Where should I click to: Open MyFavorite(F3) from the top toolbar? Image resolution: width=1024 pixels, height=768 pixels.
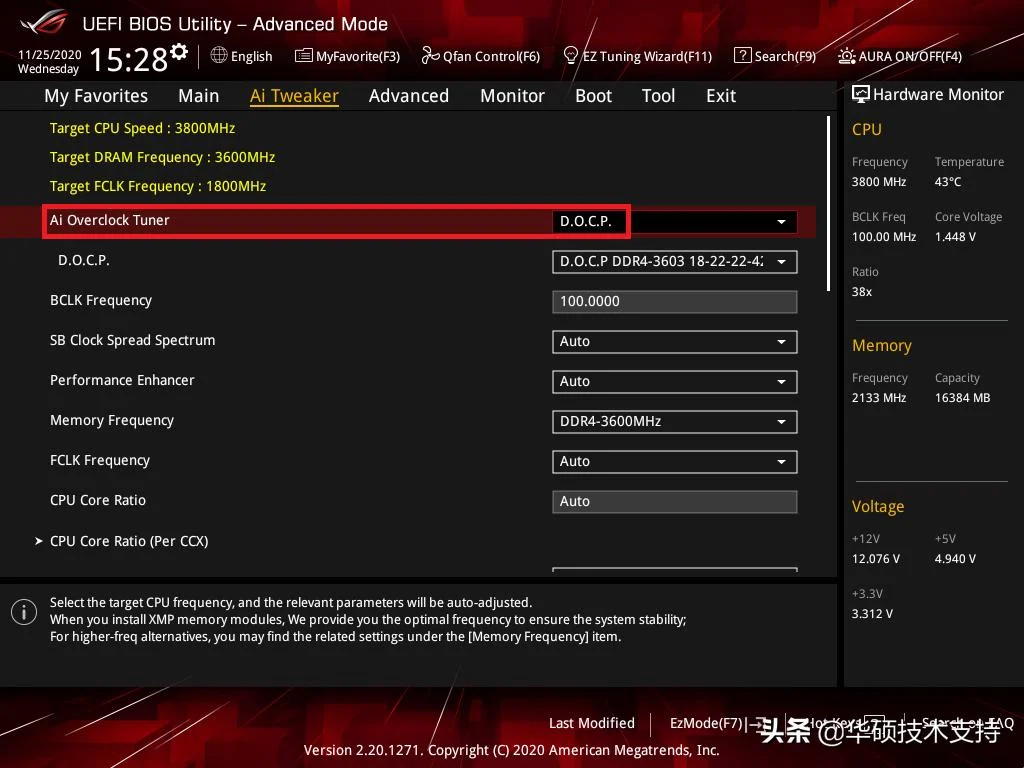[304, 56]
